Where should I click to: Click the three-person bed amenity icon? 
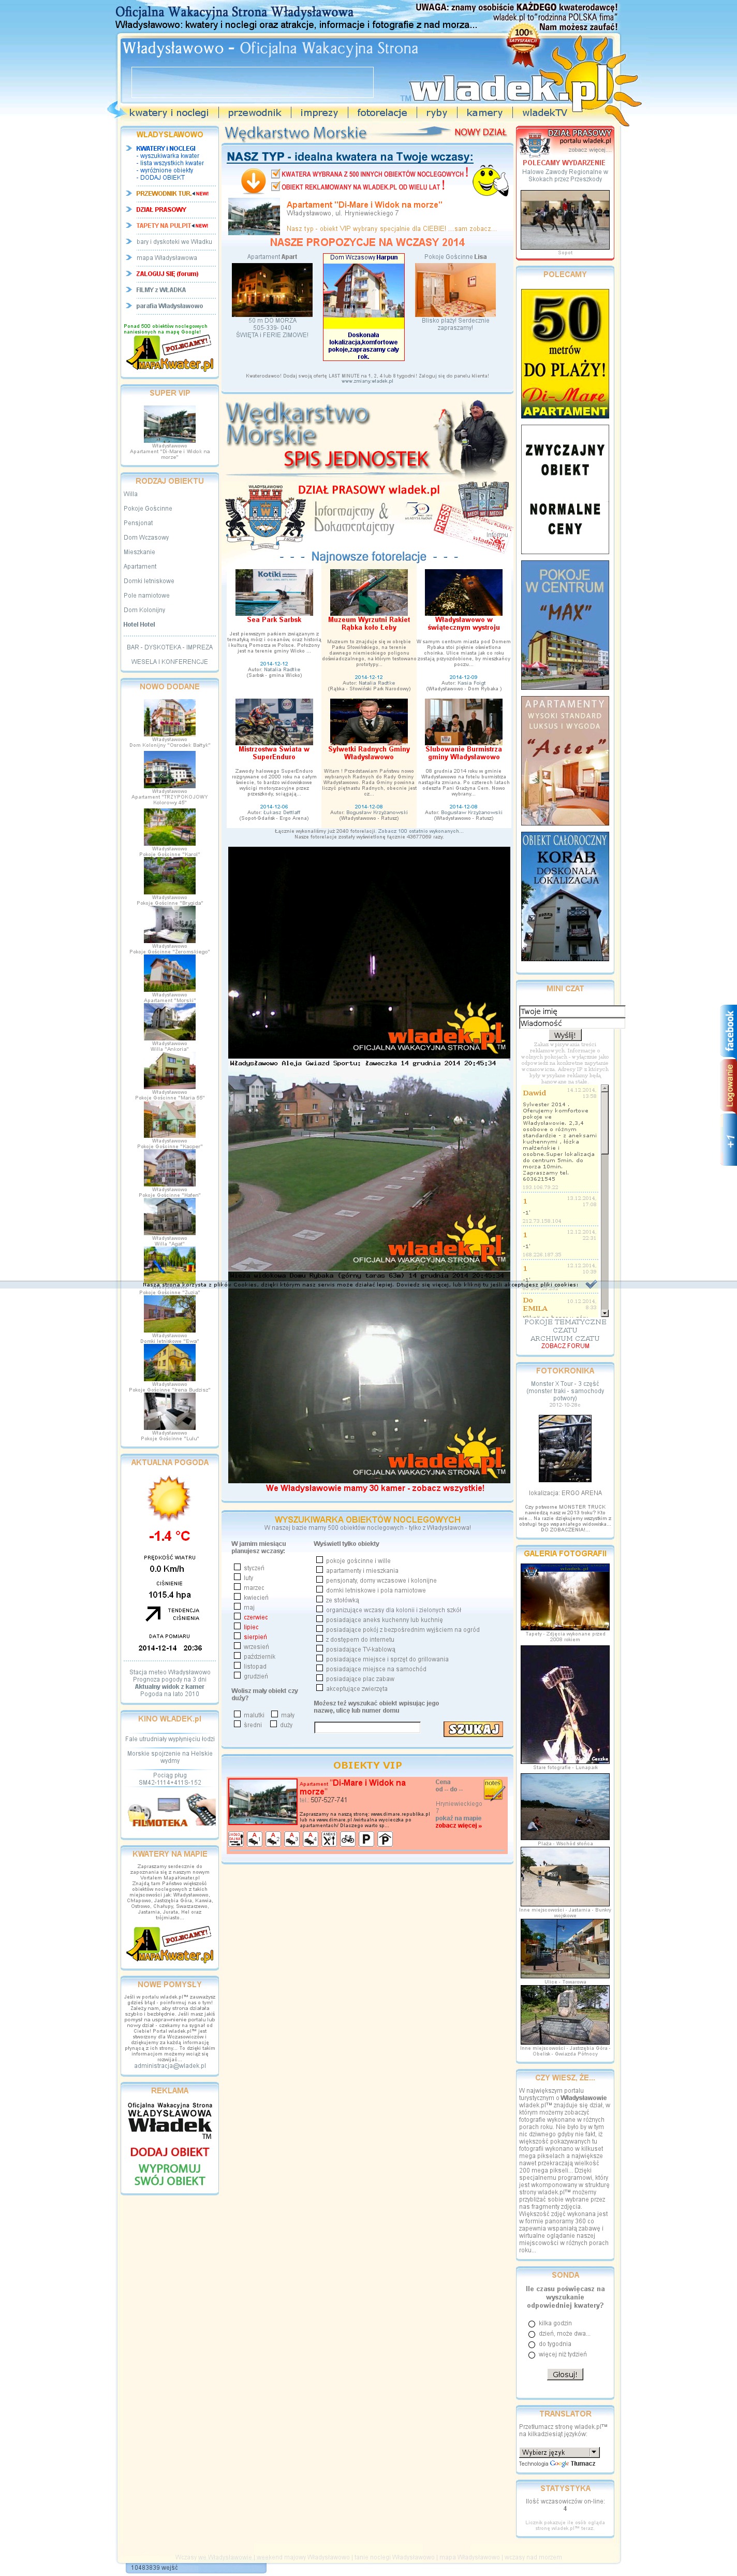(292, 1839)
